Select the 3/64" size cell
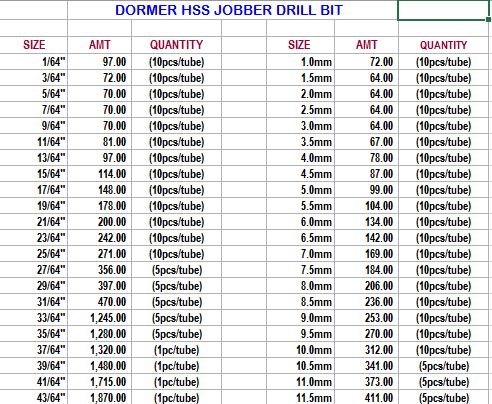Screen dimensions: 492x404 coord(34,78)
